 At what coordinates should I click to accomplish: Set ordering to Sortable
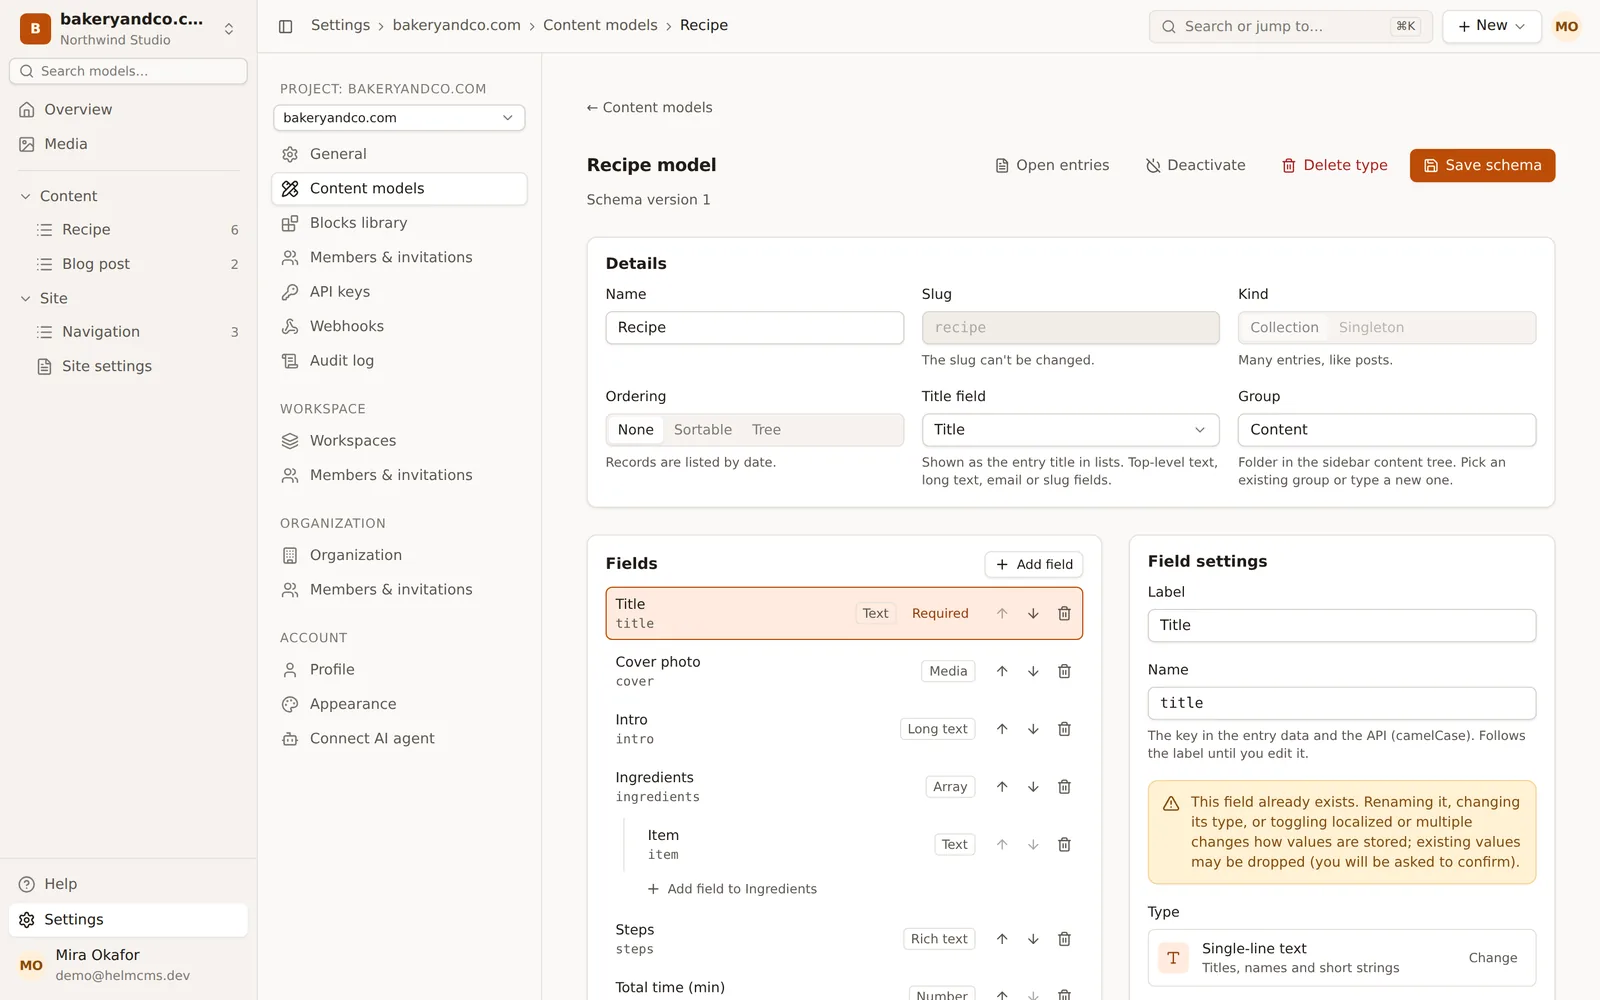(703, 430)
